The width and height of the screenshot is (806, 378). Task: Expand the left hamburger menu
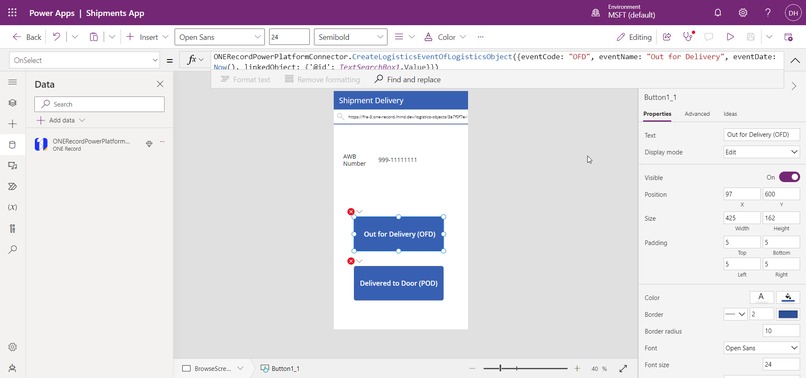point(12,82)
